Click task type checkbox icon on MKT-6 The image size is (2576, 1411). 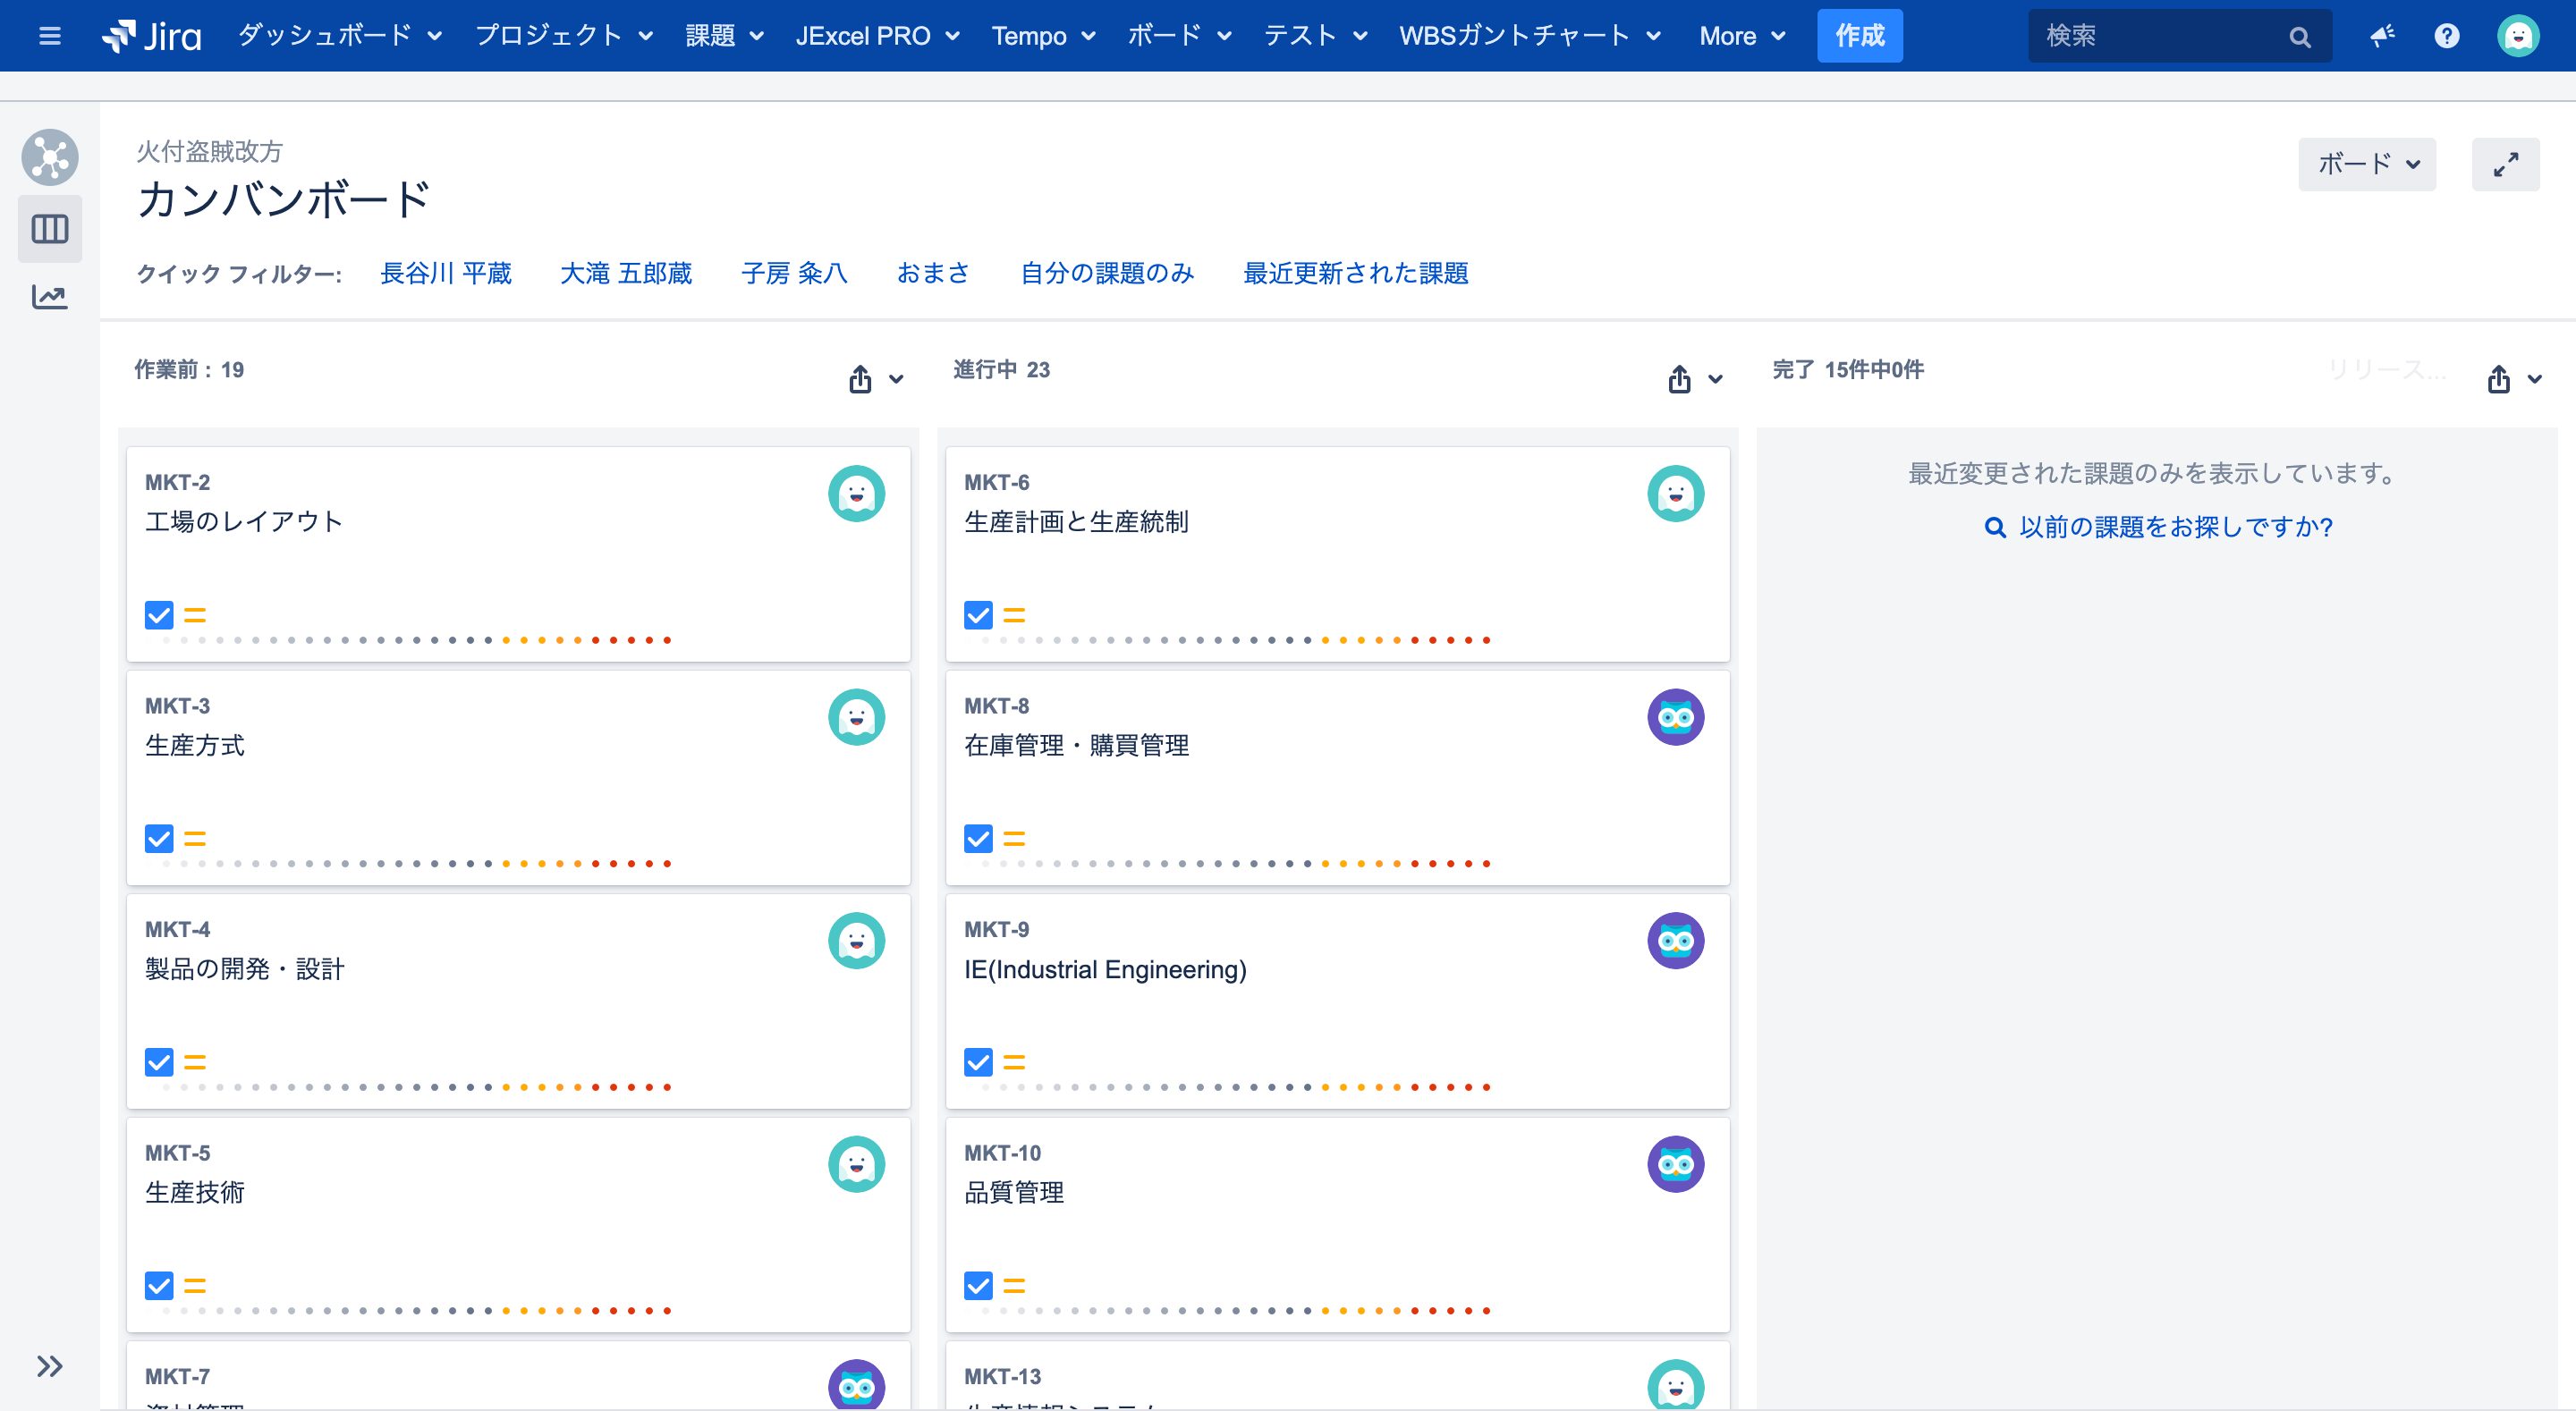click(x=978, y=615)
